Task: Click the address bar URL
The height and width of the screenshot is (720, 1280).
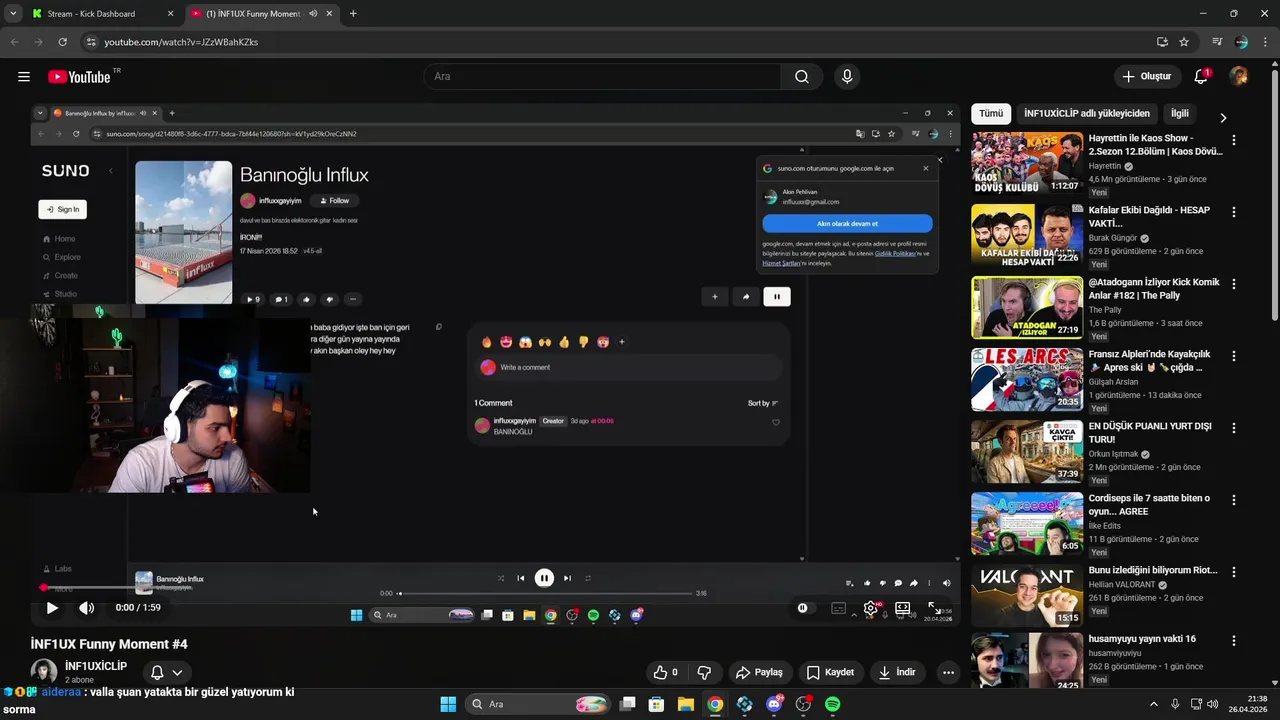Action: click(181, 42)
